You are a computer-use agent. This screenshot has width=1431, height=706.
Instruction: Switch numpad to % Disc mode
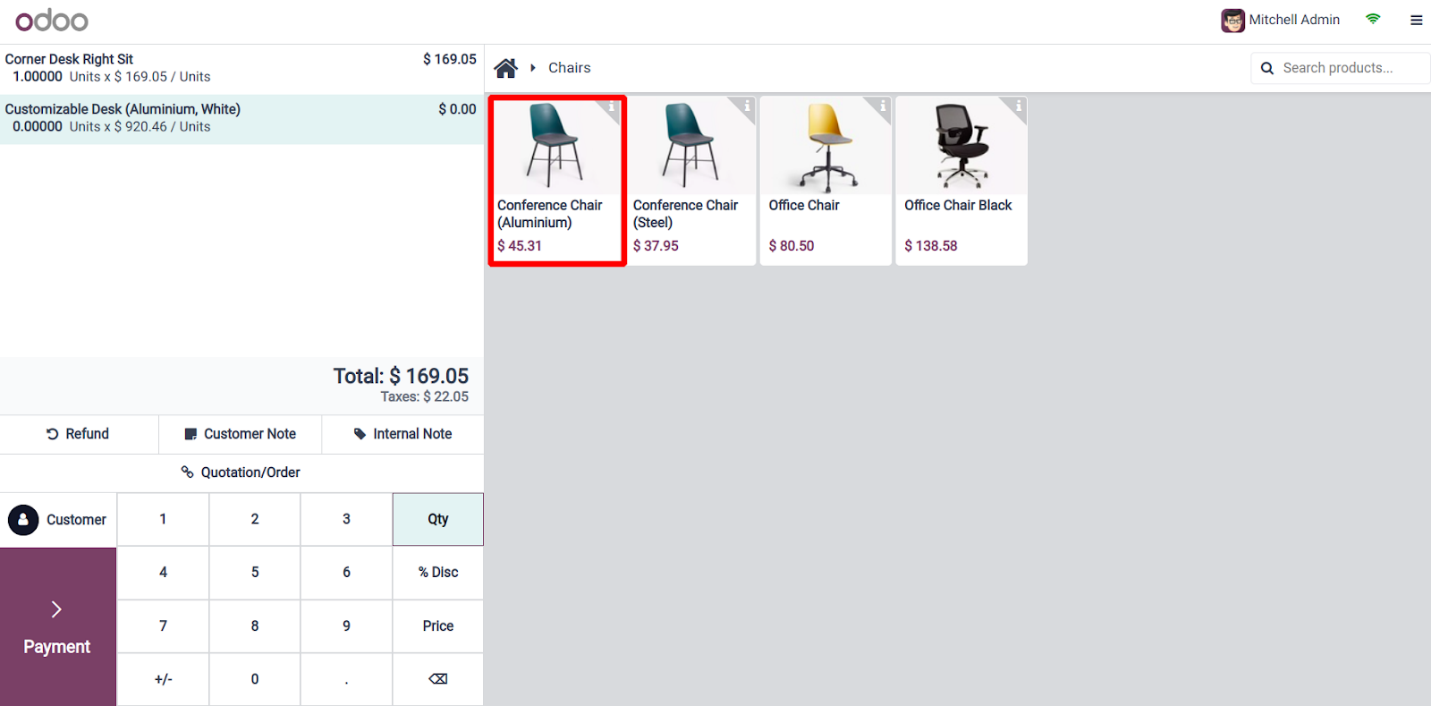[438, 572]
